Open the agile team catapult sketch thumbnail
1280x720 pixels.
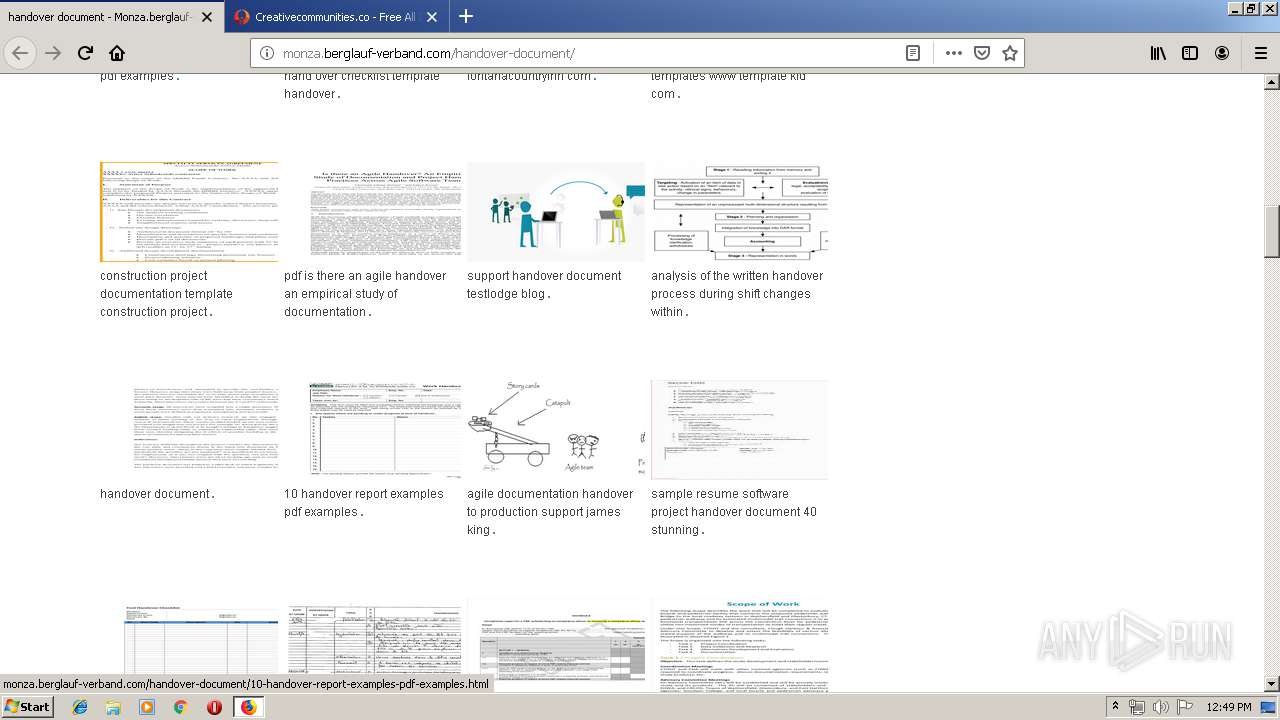coord(556,430)
